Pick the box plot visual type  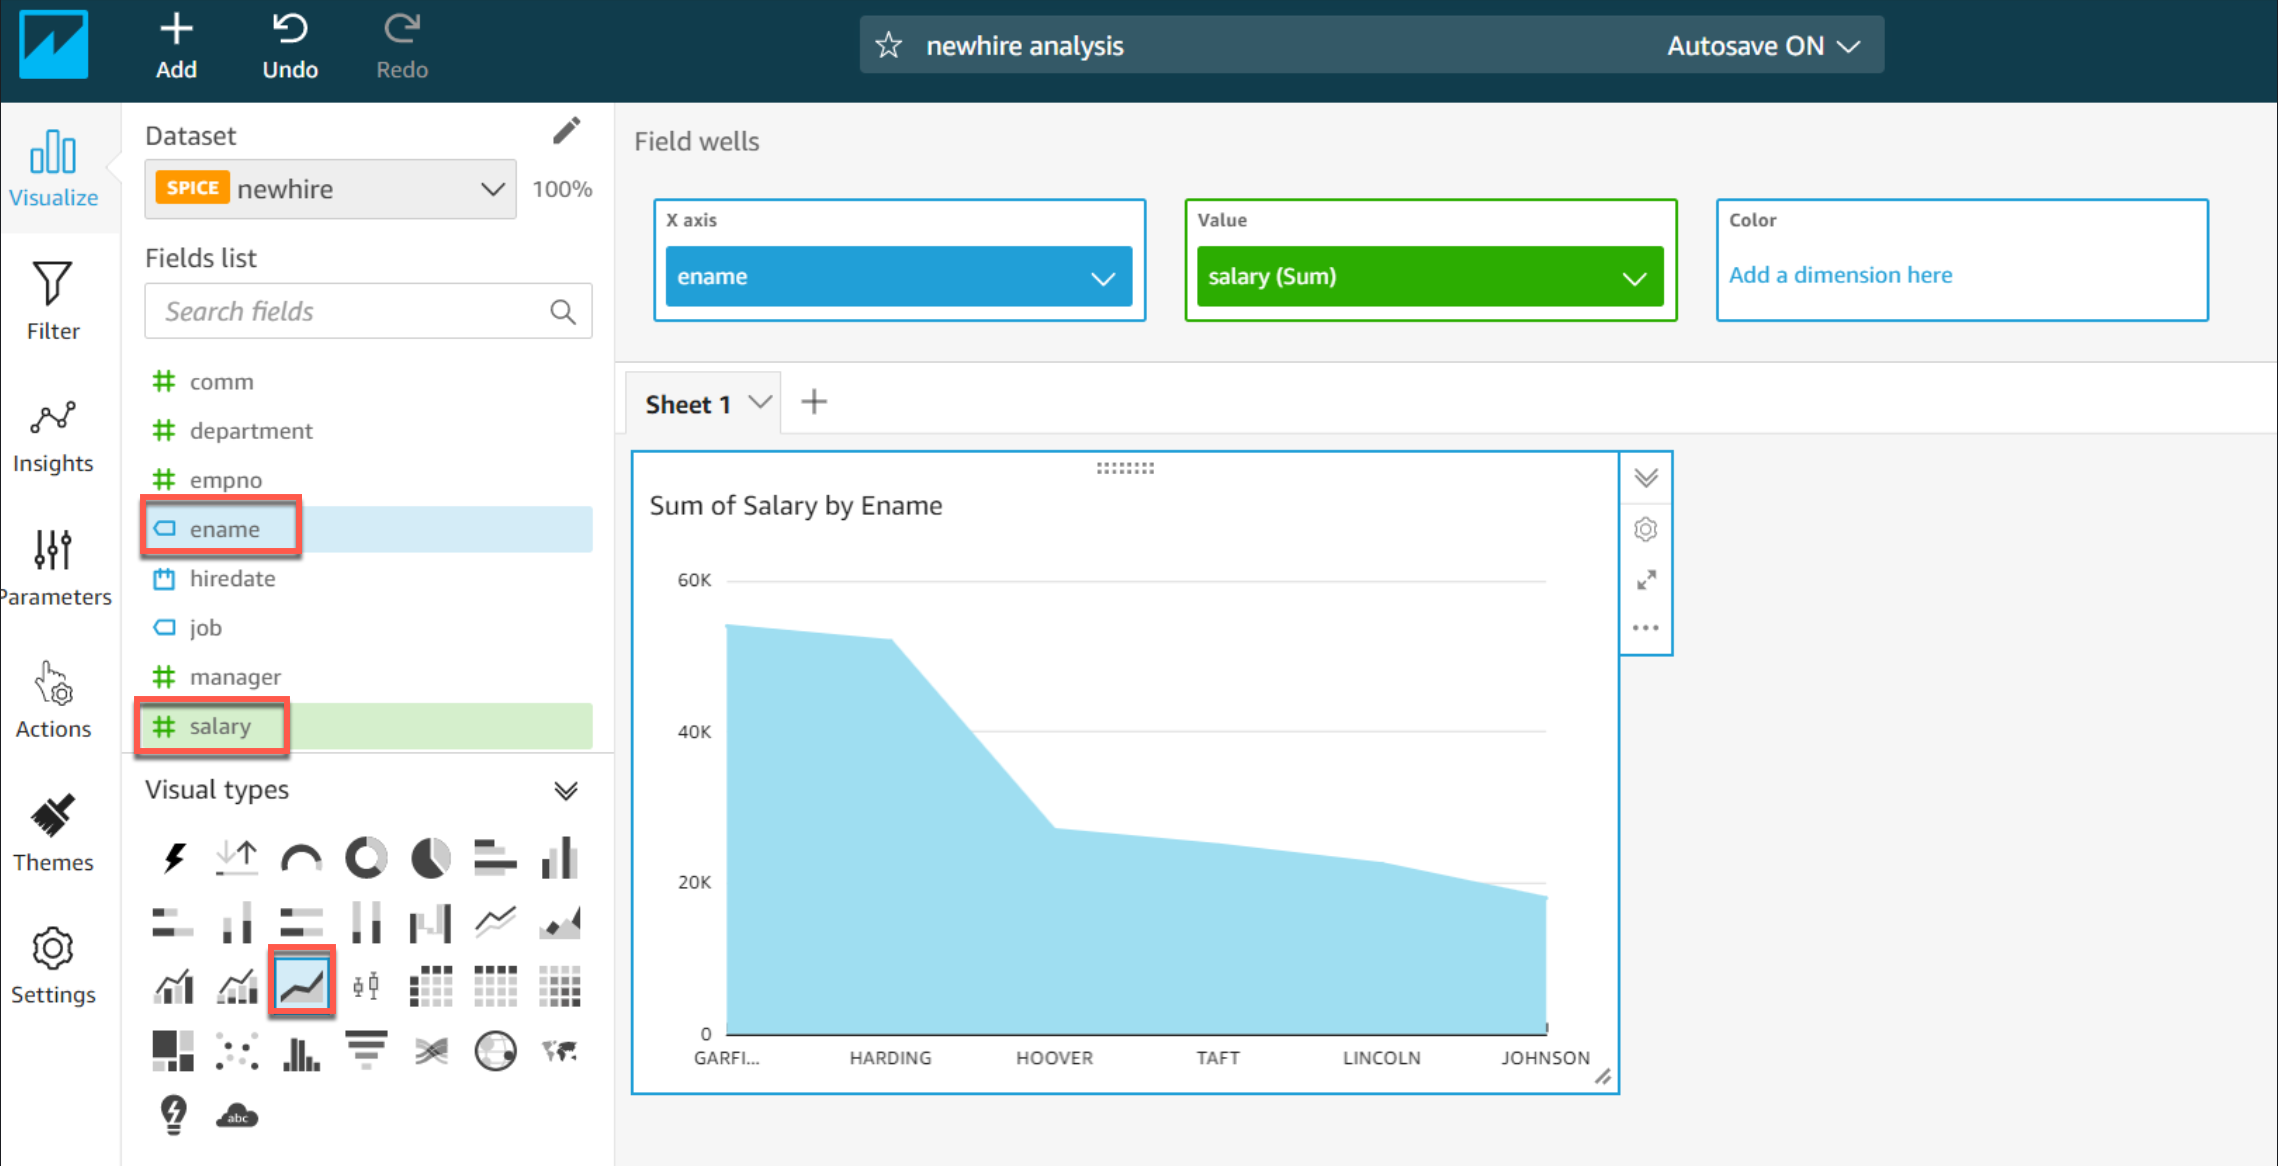tap(366, 986)
